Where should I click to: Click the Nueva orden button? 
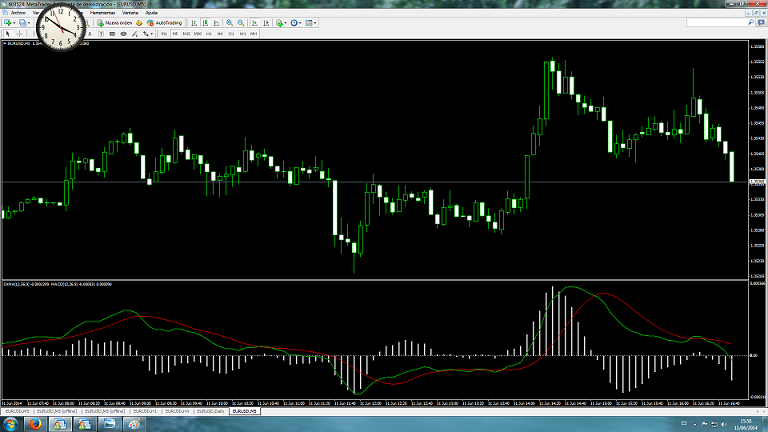click(x=115, y=23)
